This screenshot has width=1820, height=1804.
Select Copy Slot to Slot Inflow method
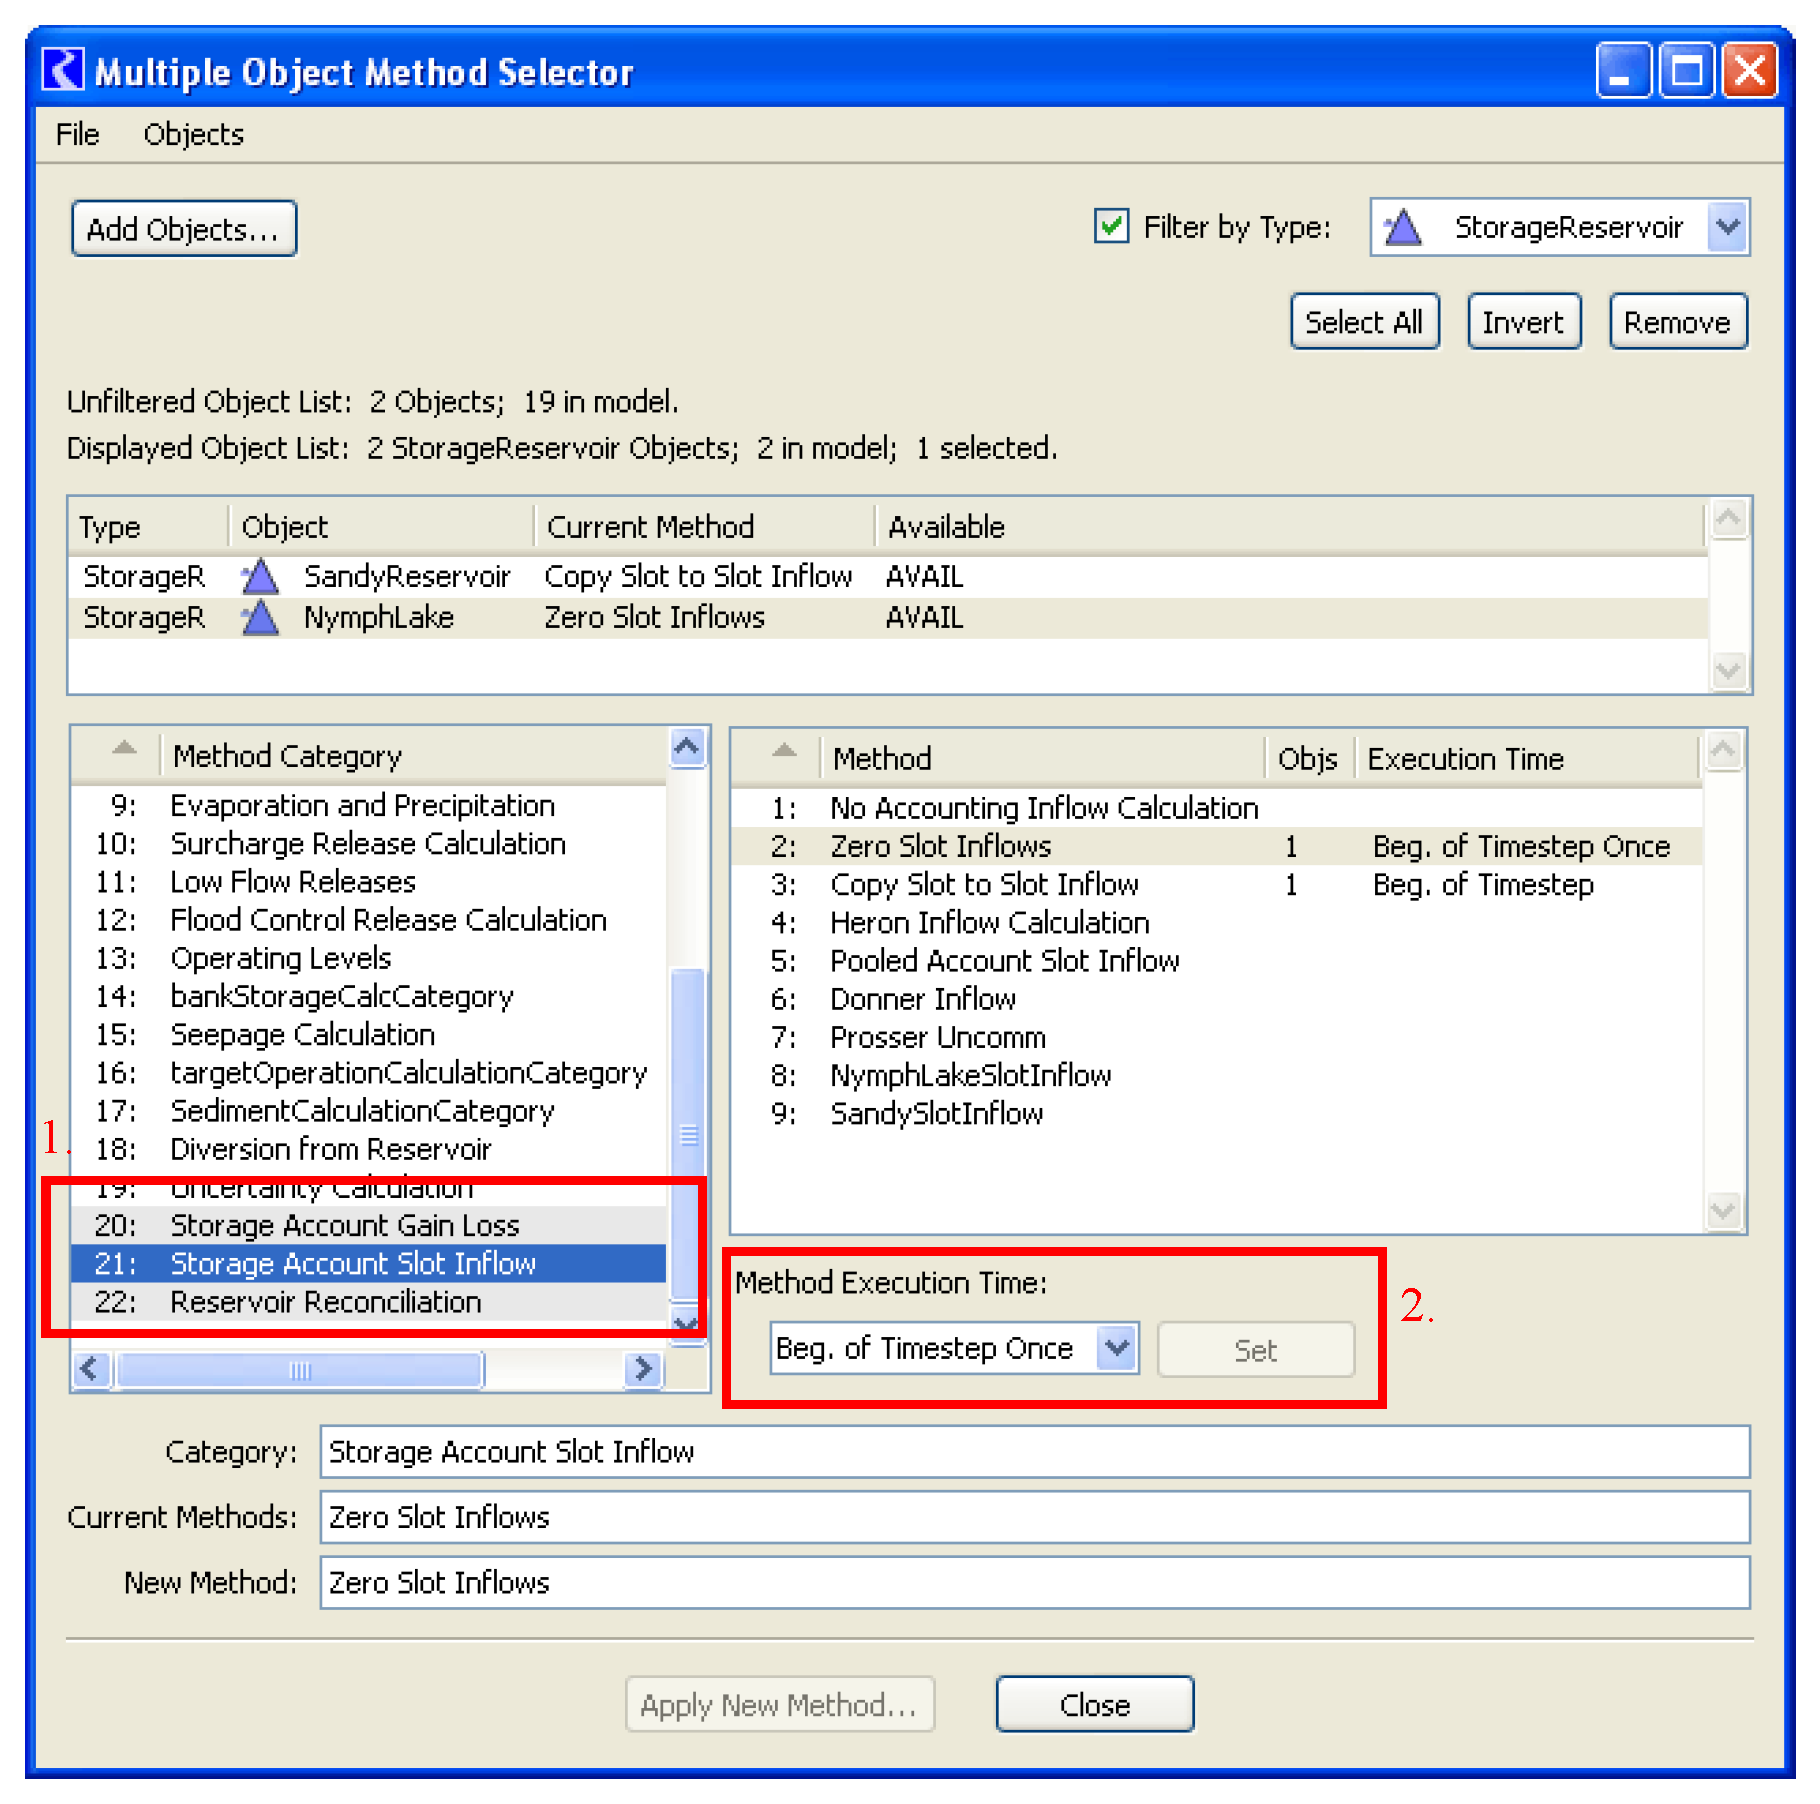[984, 885]
